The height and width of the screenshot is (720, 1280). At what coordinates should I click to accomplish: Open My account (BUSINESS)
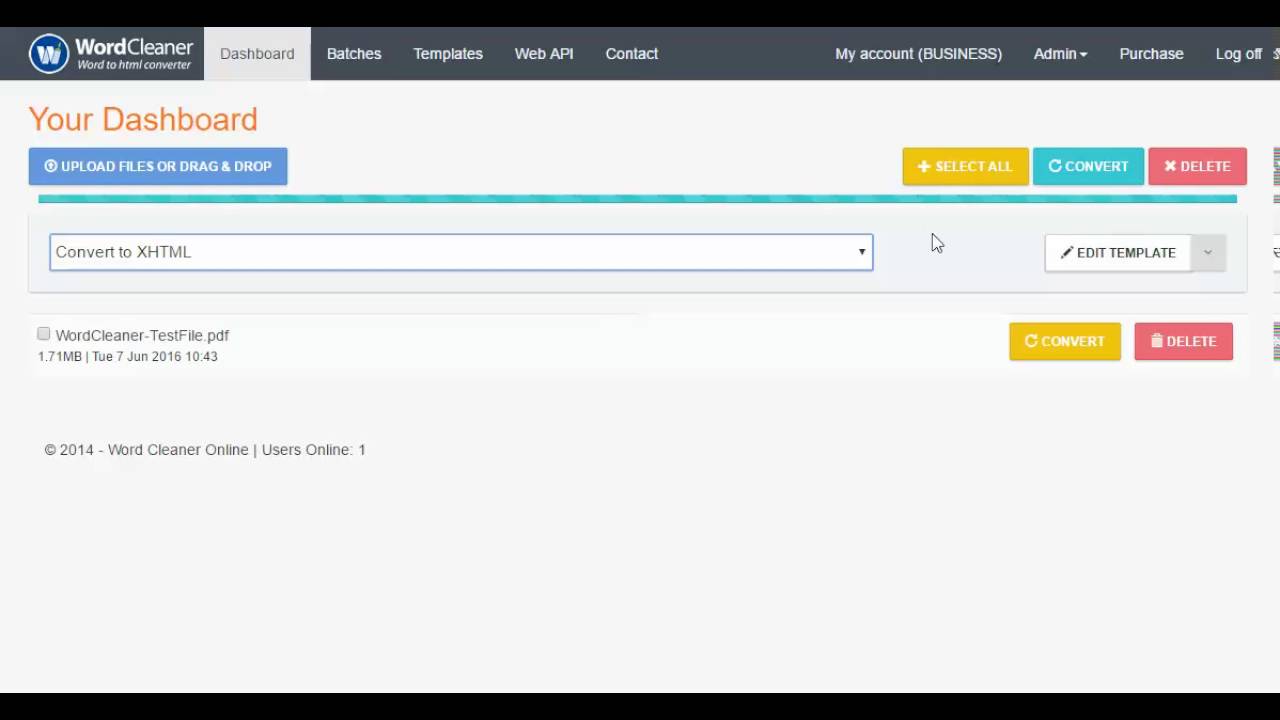coord(918,54)
